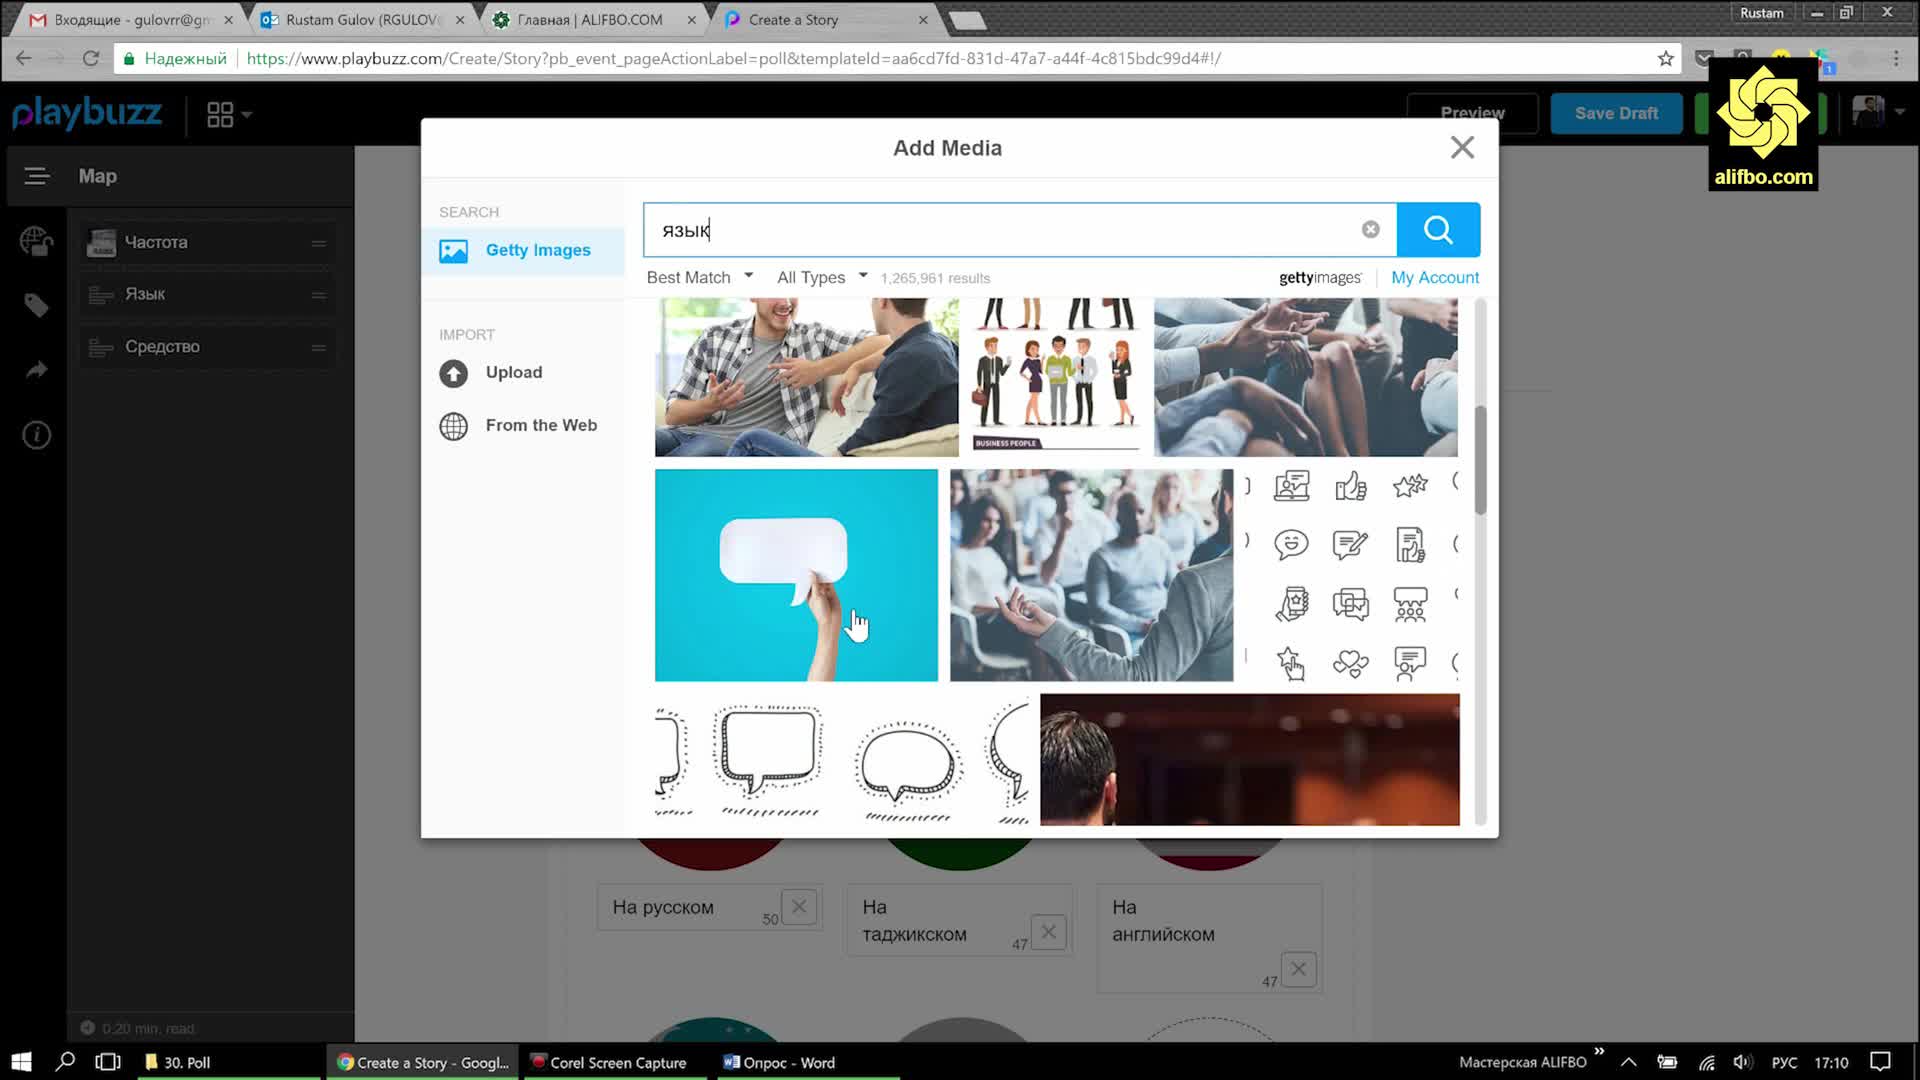
Task: Open the Best Match sort dropdown
Action: 699,277
